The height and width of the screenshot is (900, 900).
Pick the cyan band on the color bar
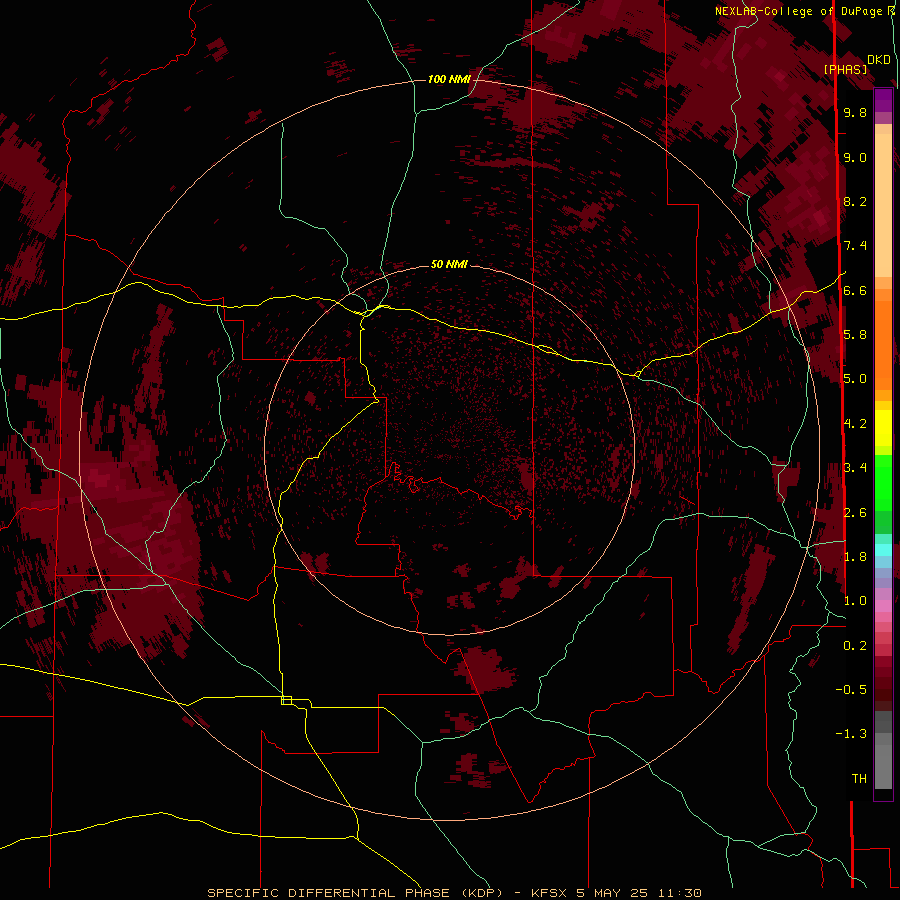pyautogui.click(x=883, y=550)
